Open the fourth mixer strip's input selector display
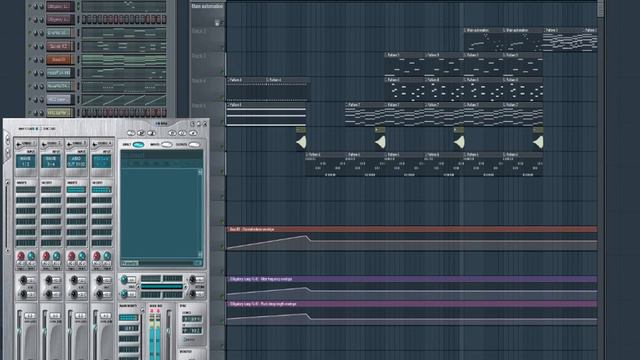This screenshot has height=360, width=640. click(102, 162)
